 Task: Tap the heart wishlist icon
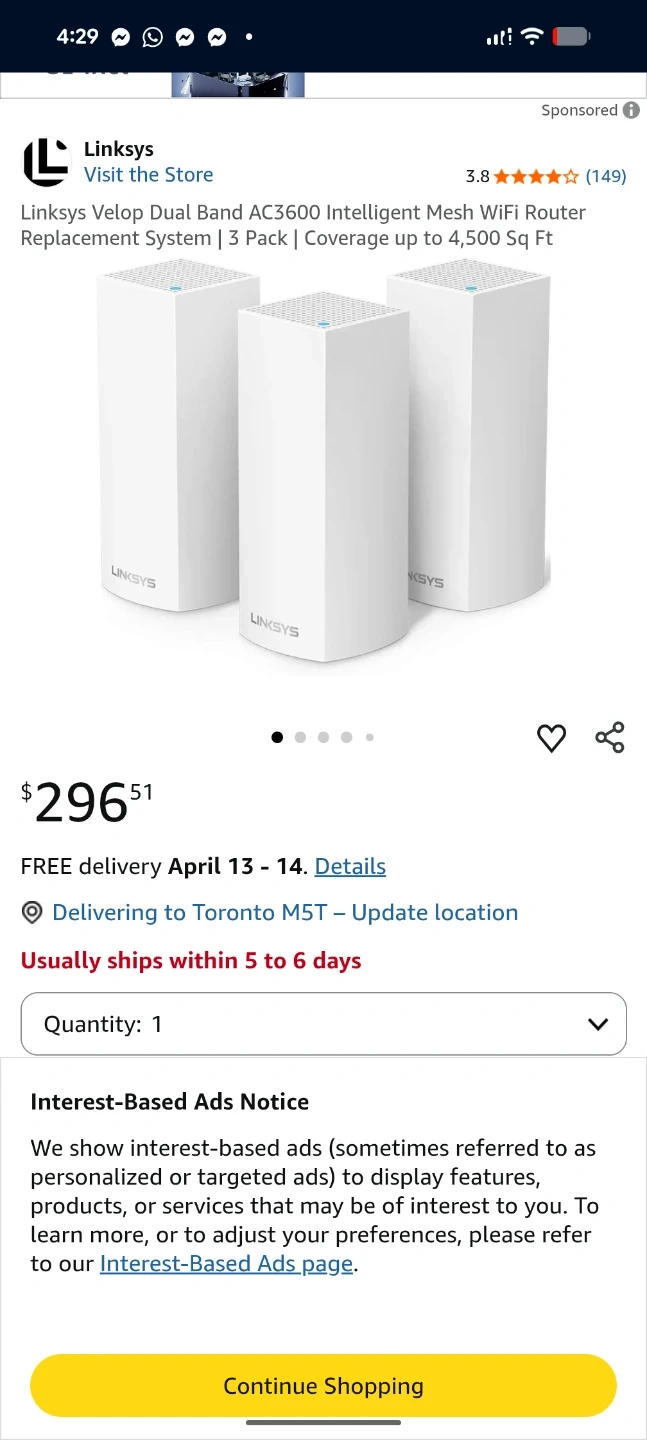click(x=551, y=738)
